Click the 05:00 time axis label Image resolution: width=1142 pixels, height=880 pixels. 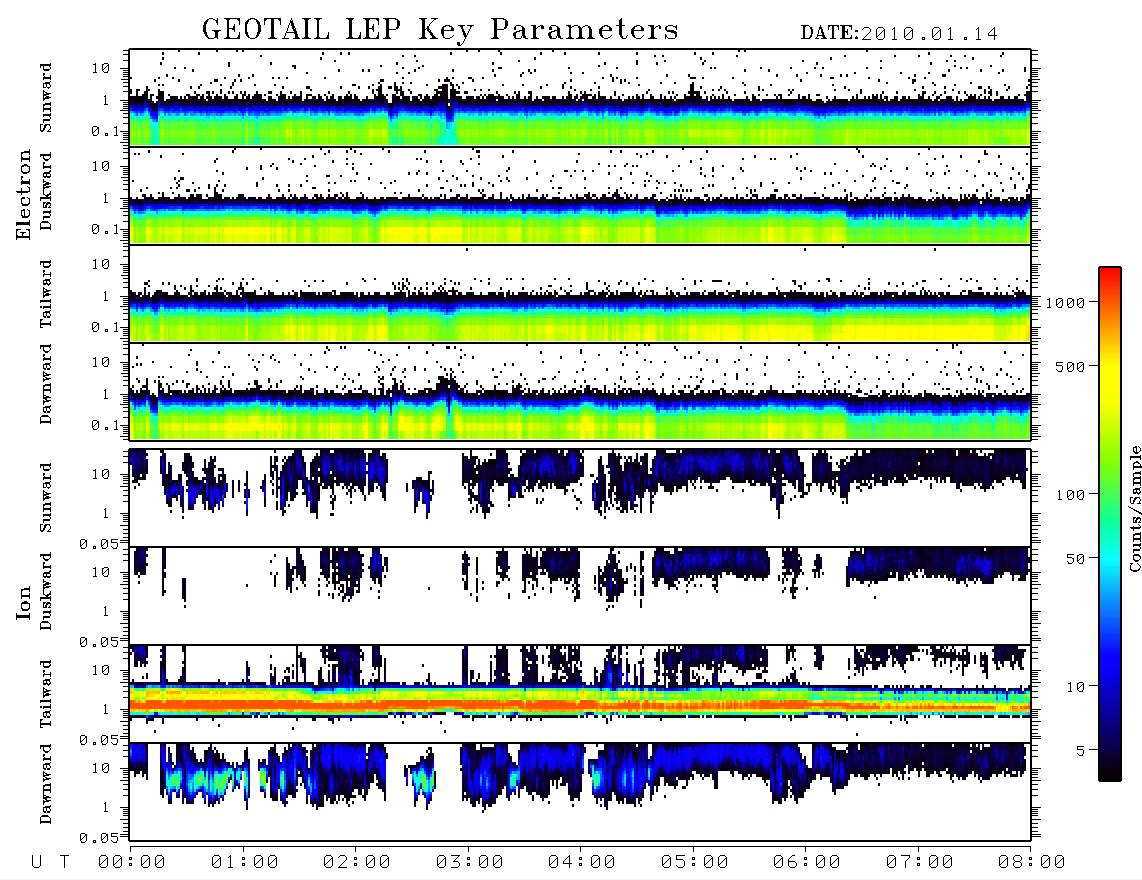point(695,862)
